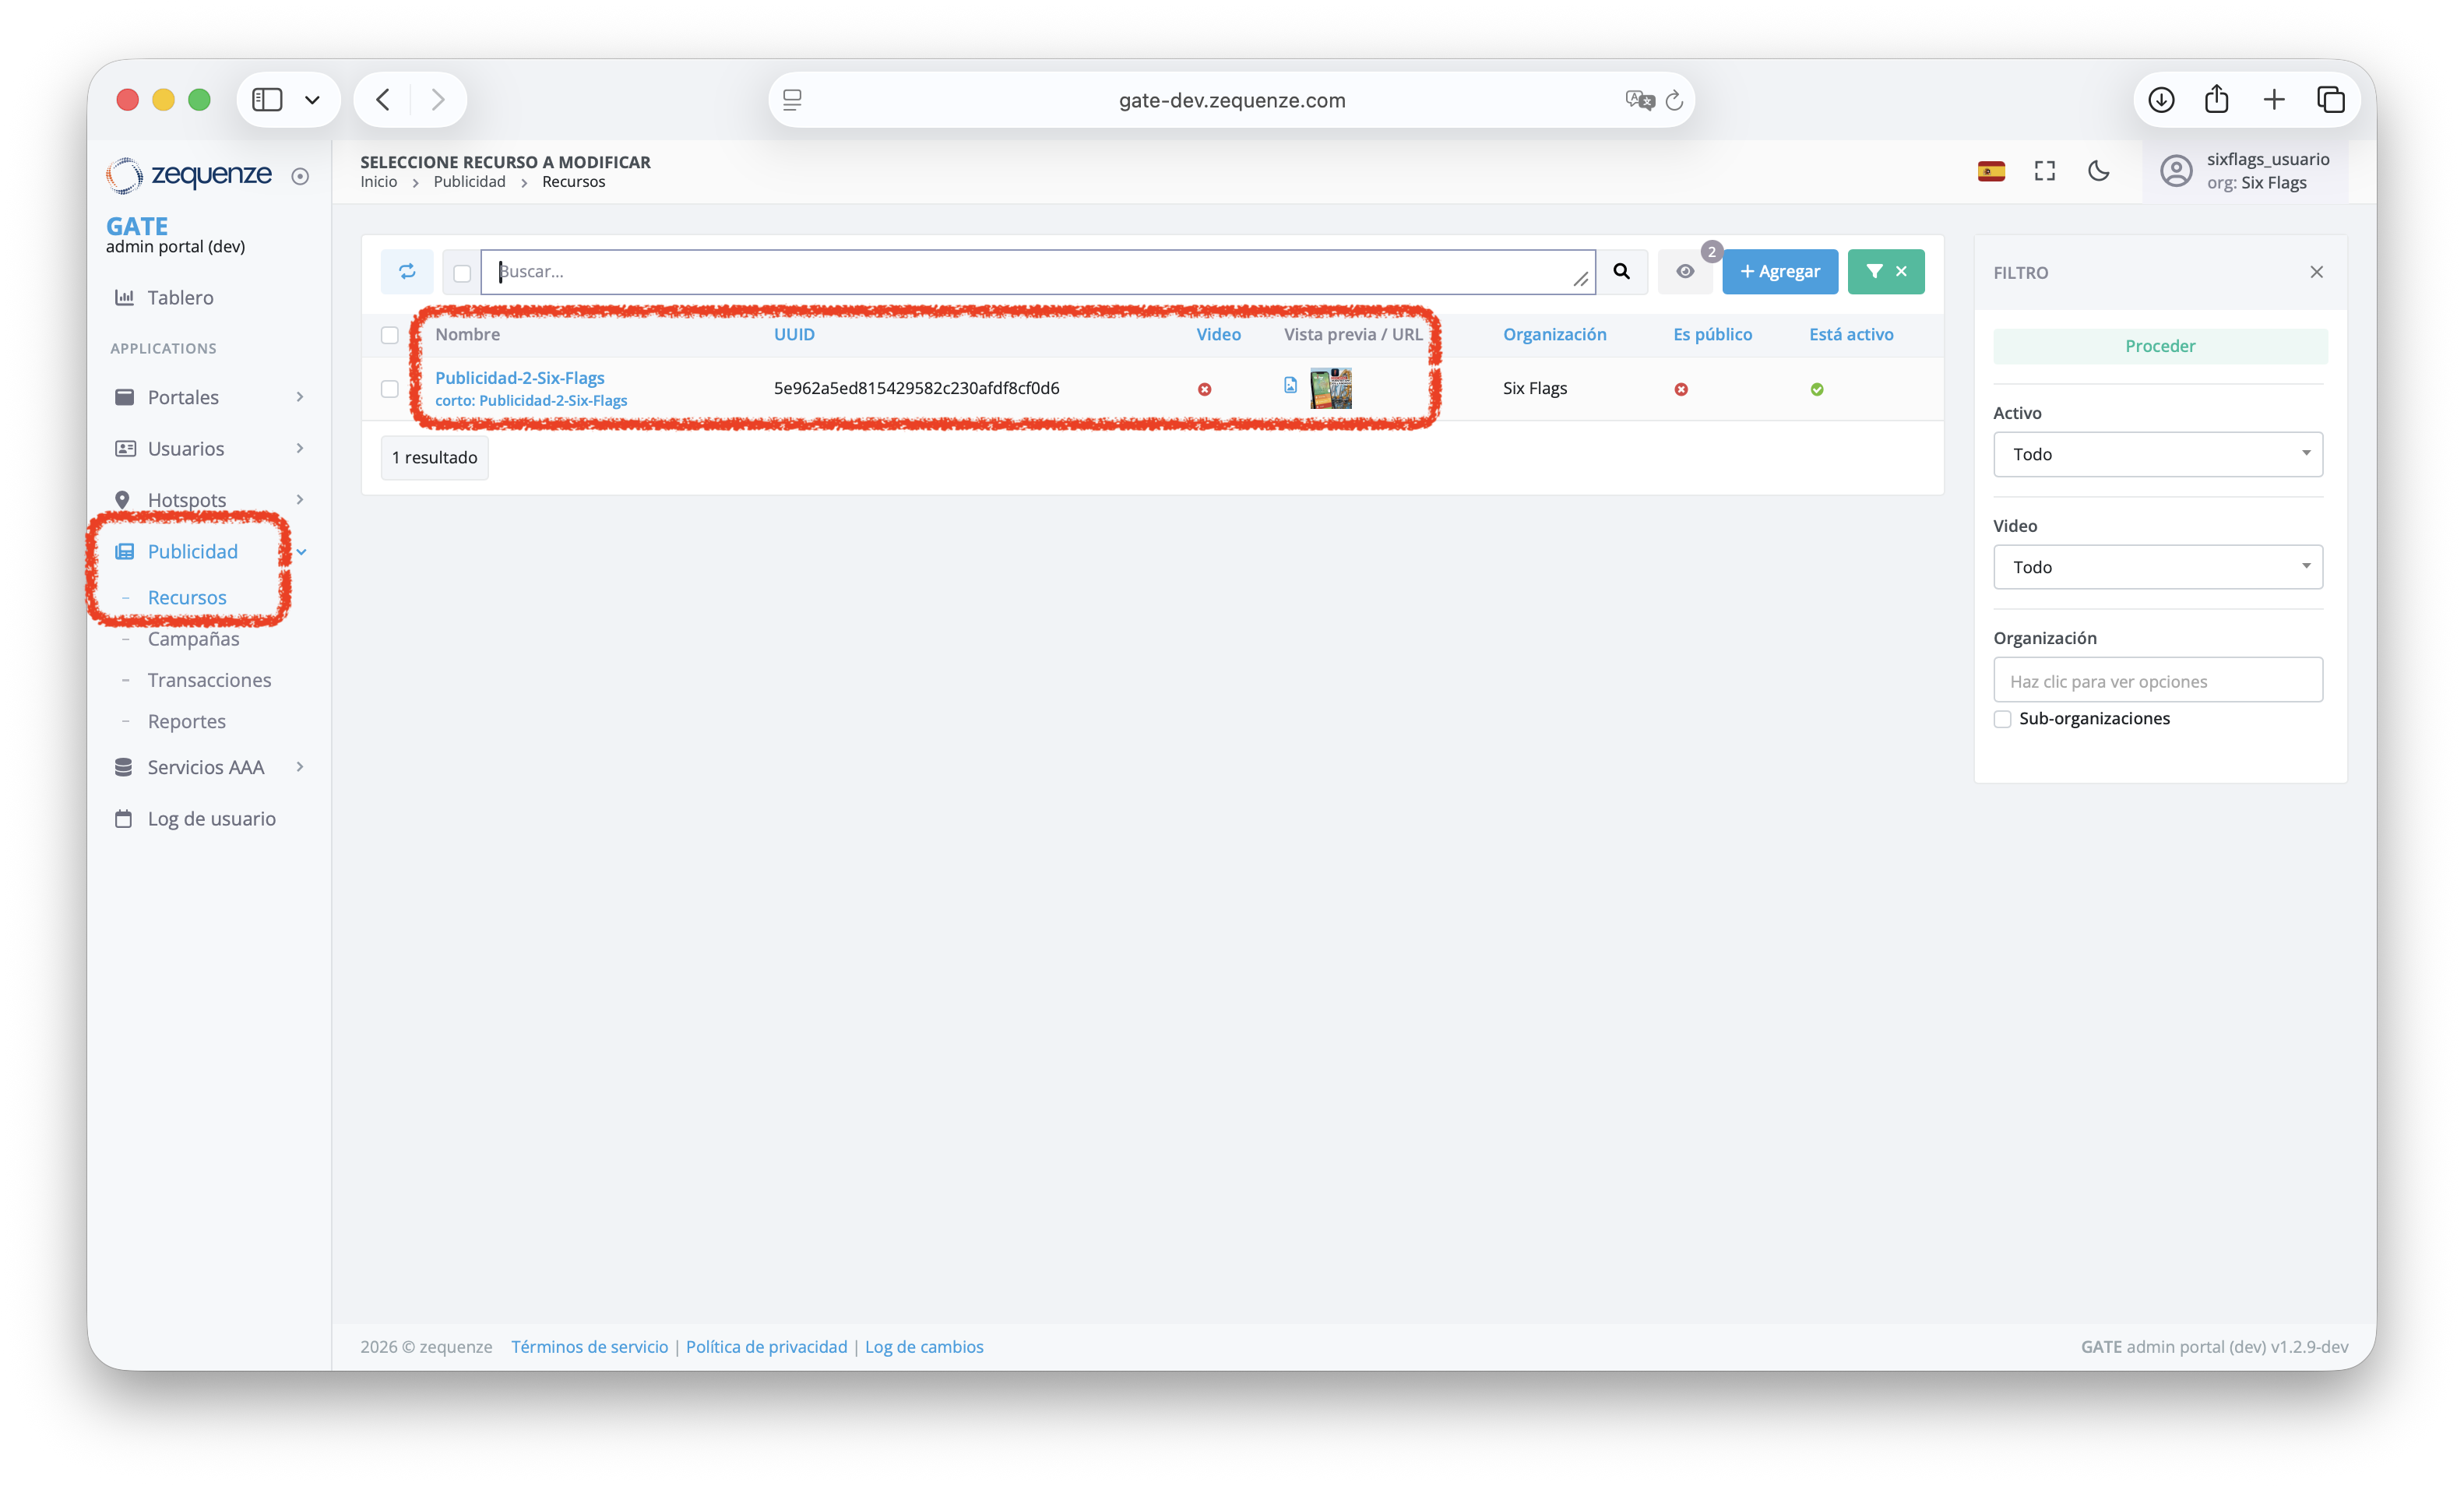The image size is (2464, 1486).
Task: Open the Video filter dropdown
Action: tap(2157, 567)
